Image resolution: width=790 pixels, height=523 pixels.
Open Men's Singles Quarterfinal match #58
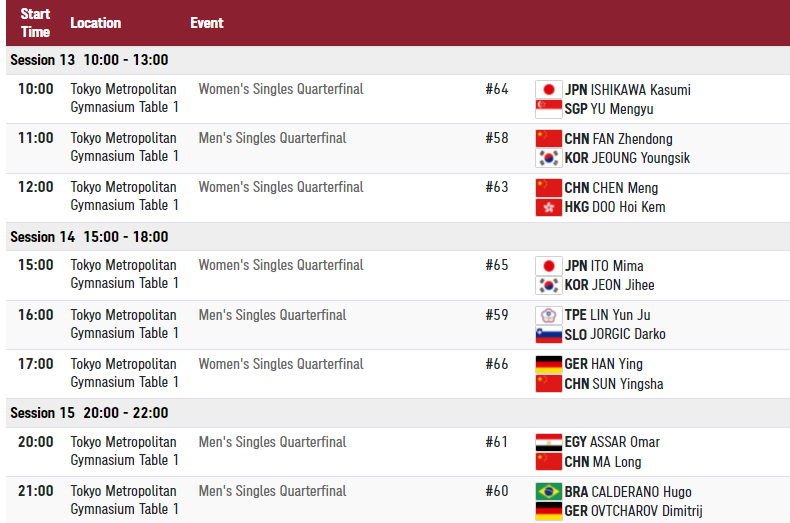point(272,138)
